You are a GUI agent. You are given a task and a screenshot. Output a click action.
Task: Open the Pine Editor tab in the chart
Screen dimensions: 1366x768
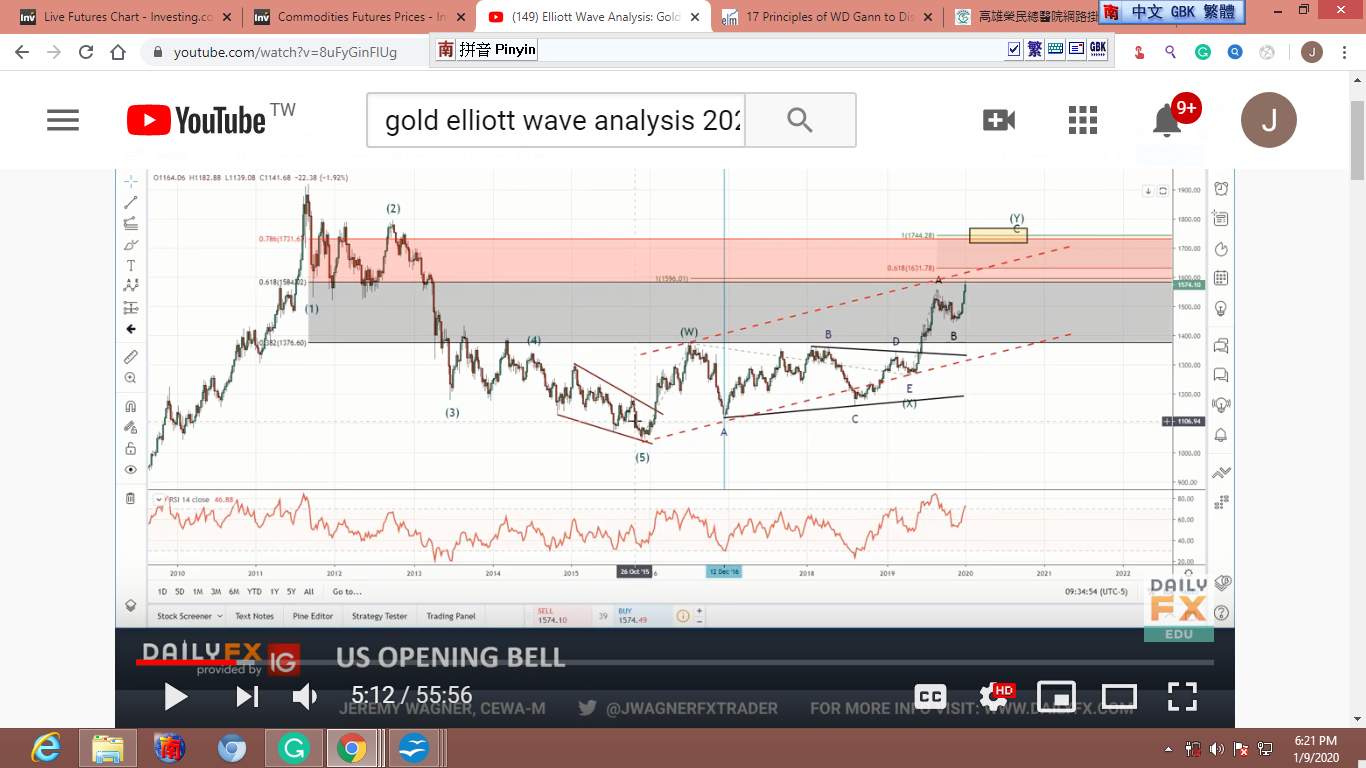point(312,616)
